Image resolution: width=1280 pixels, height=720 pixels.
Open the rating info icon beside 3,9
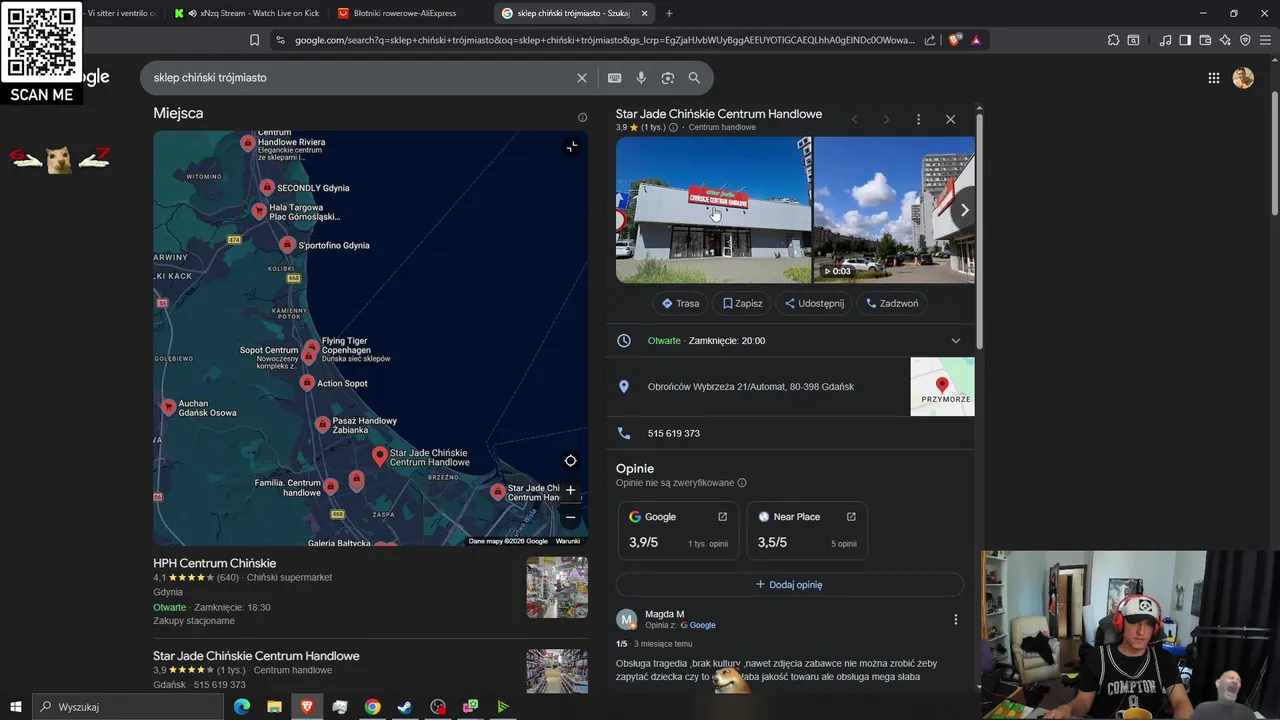(x=673, y=128)
